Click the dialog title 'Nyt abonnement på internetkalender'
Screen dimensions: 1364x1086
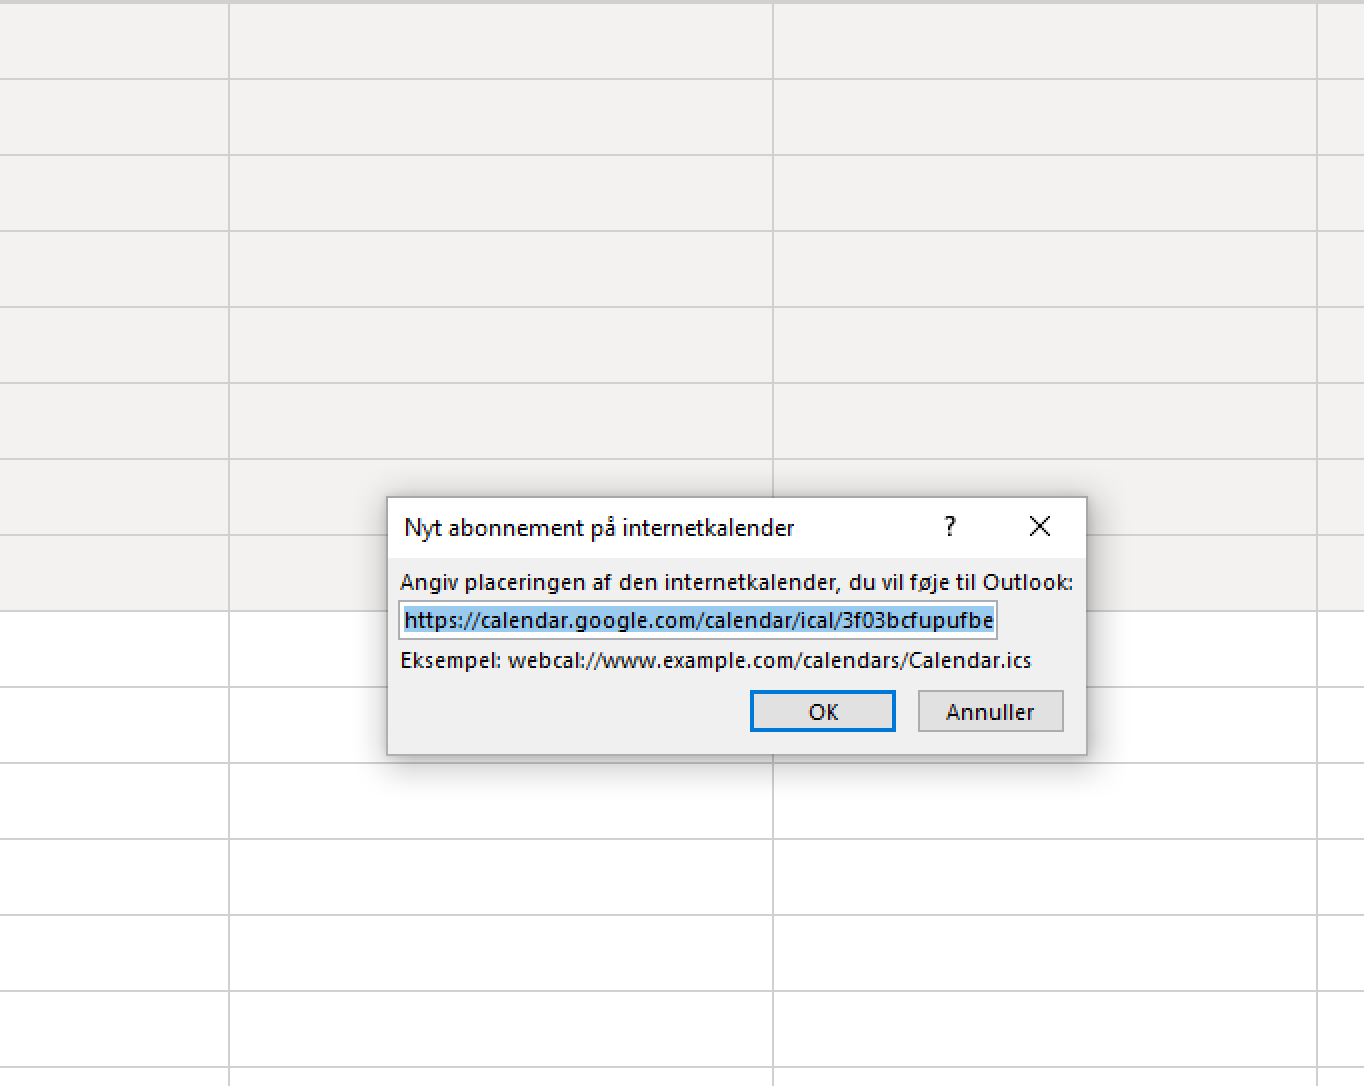click(x=599, y=528)
